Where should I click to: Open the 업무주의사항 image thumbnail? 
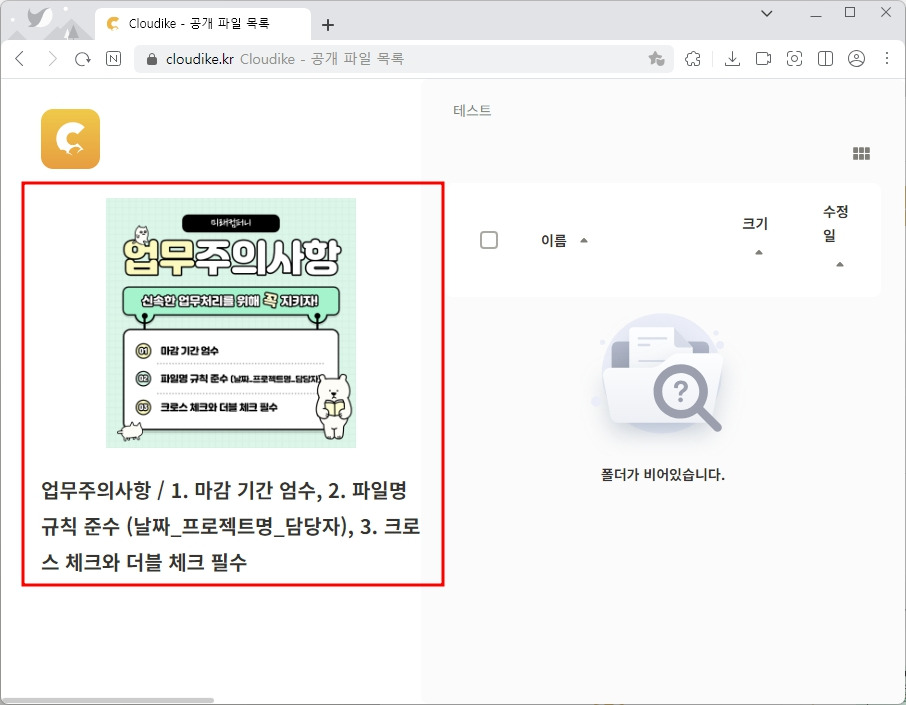231,322
